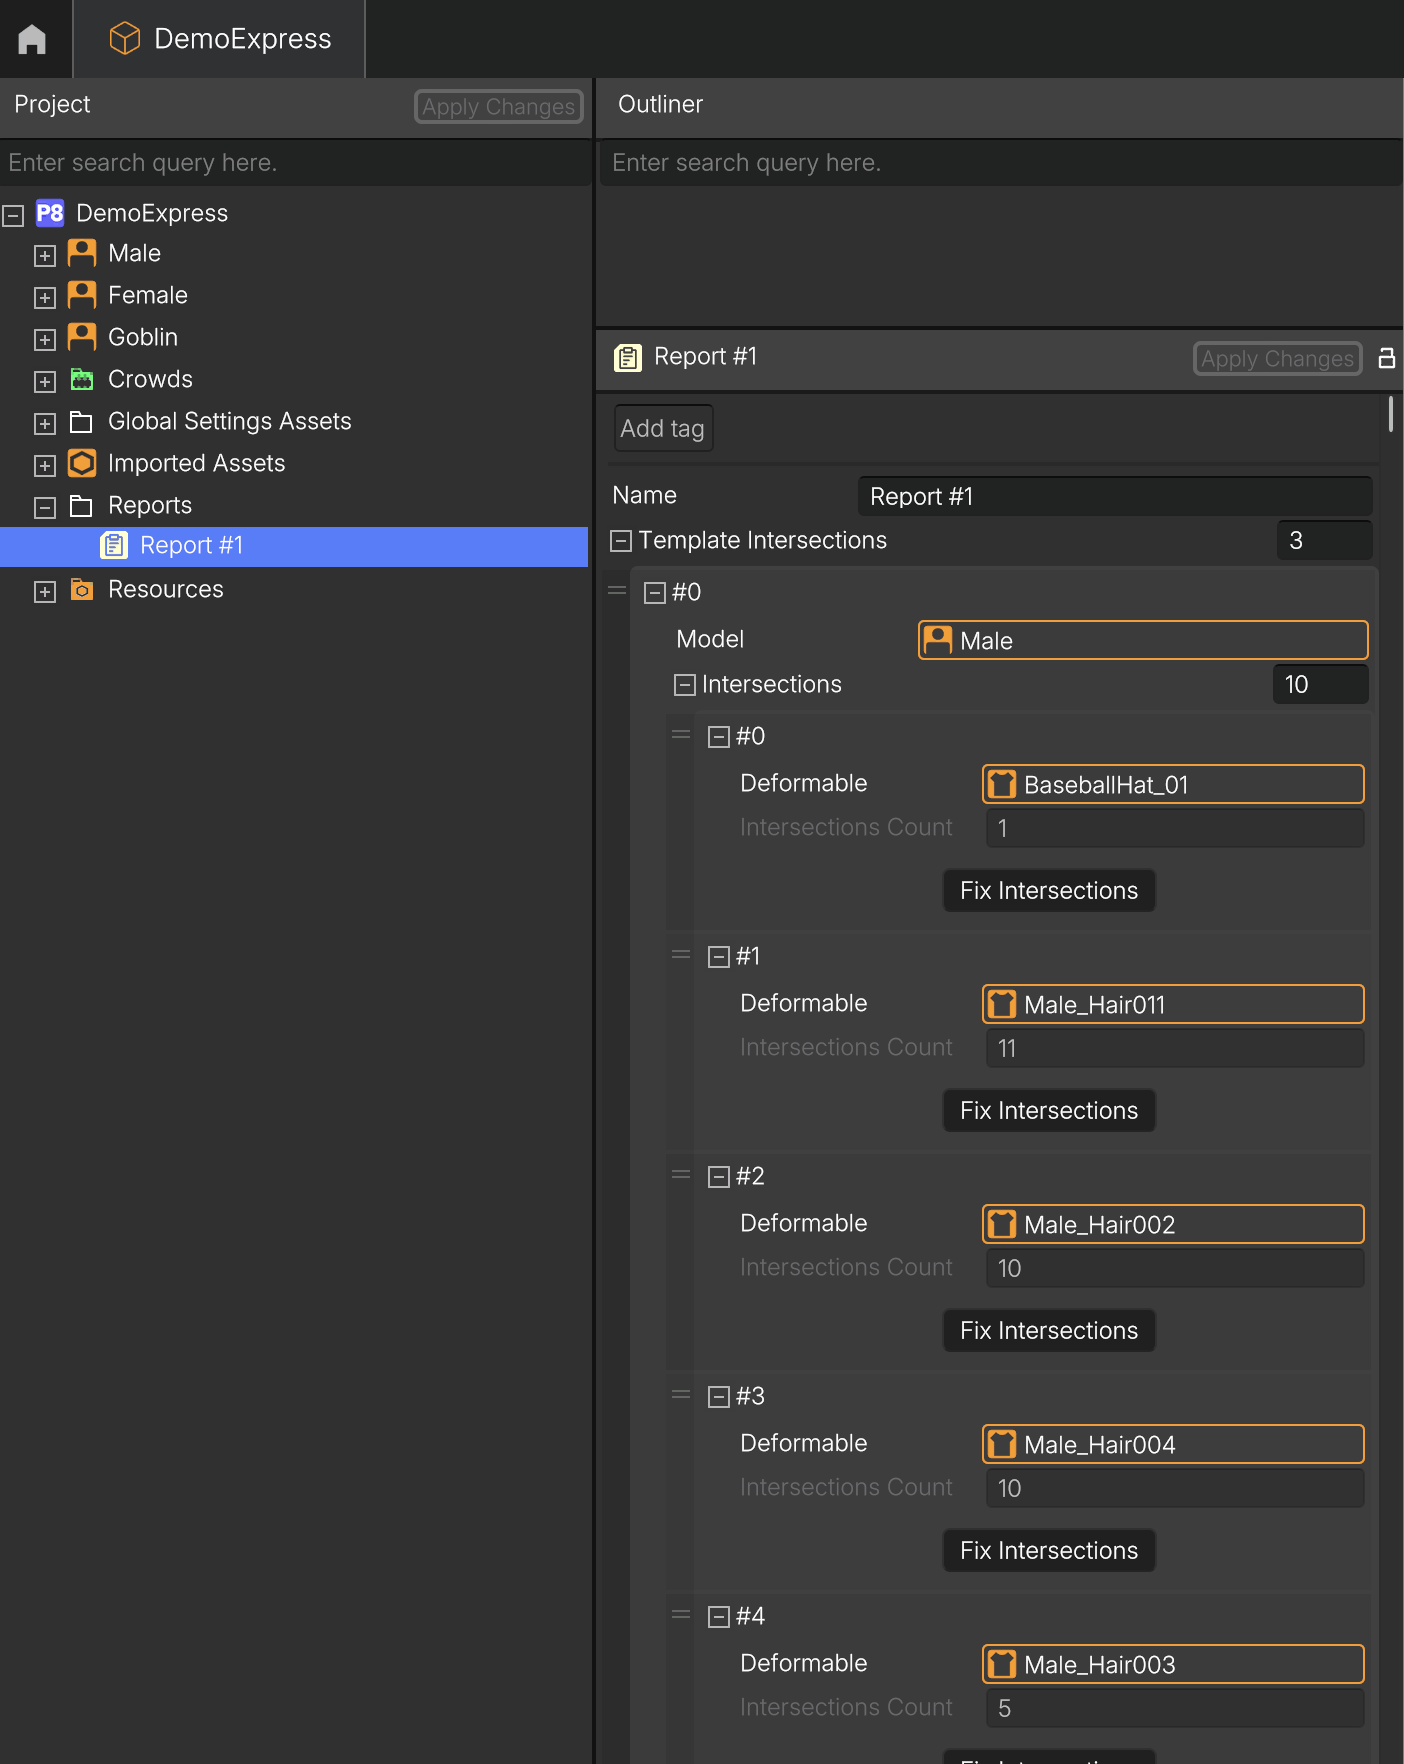
Task: Click the DemoExpress cube icon in tab
Action: [124, 39]
